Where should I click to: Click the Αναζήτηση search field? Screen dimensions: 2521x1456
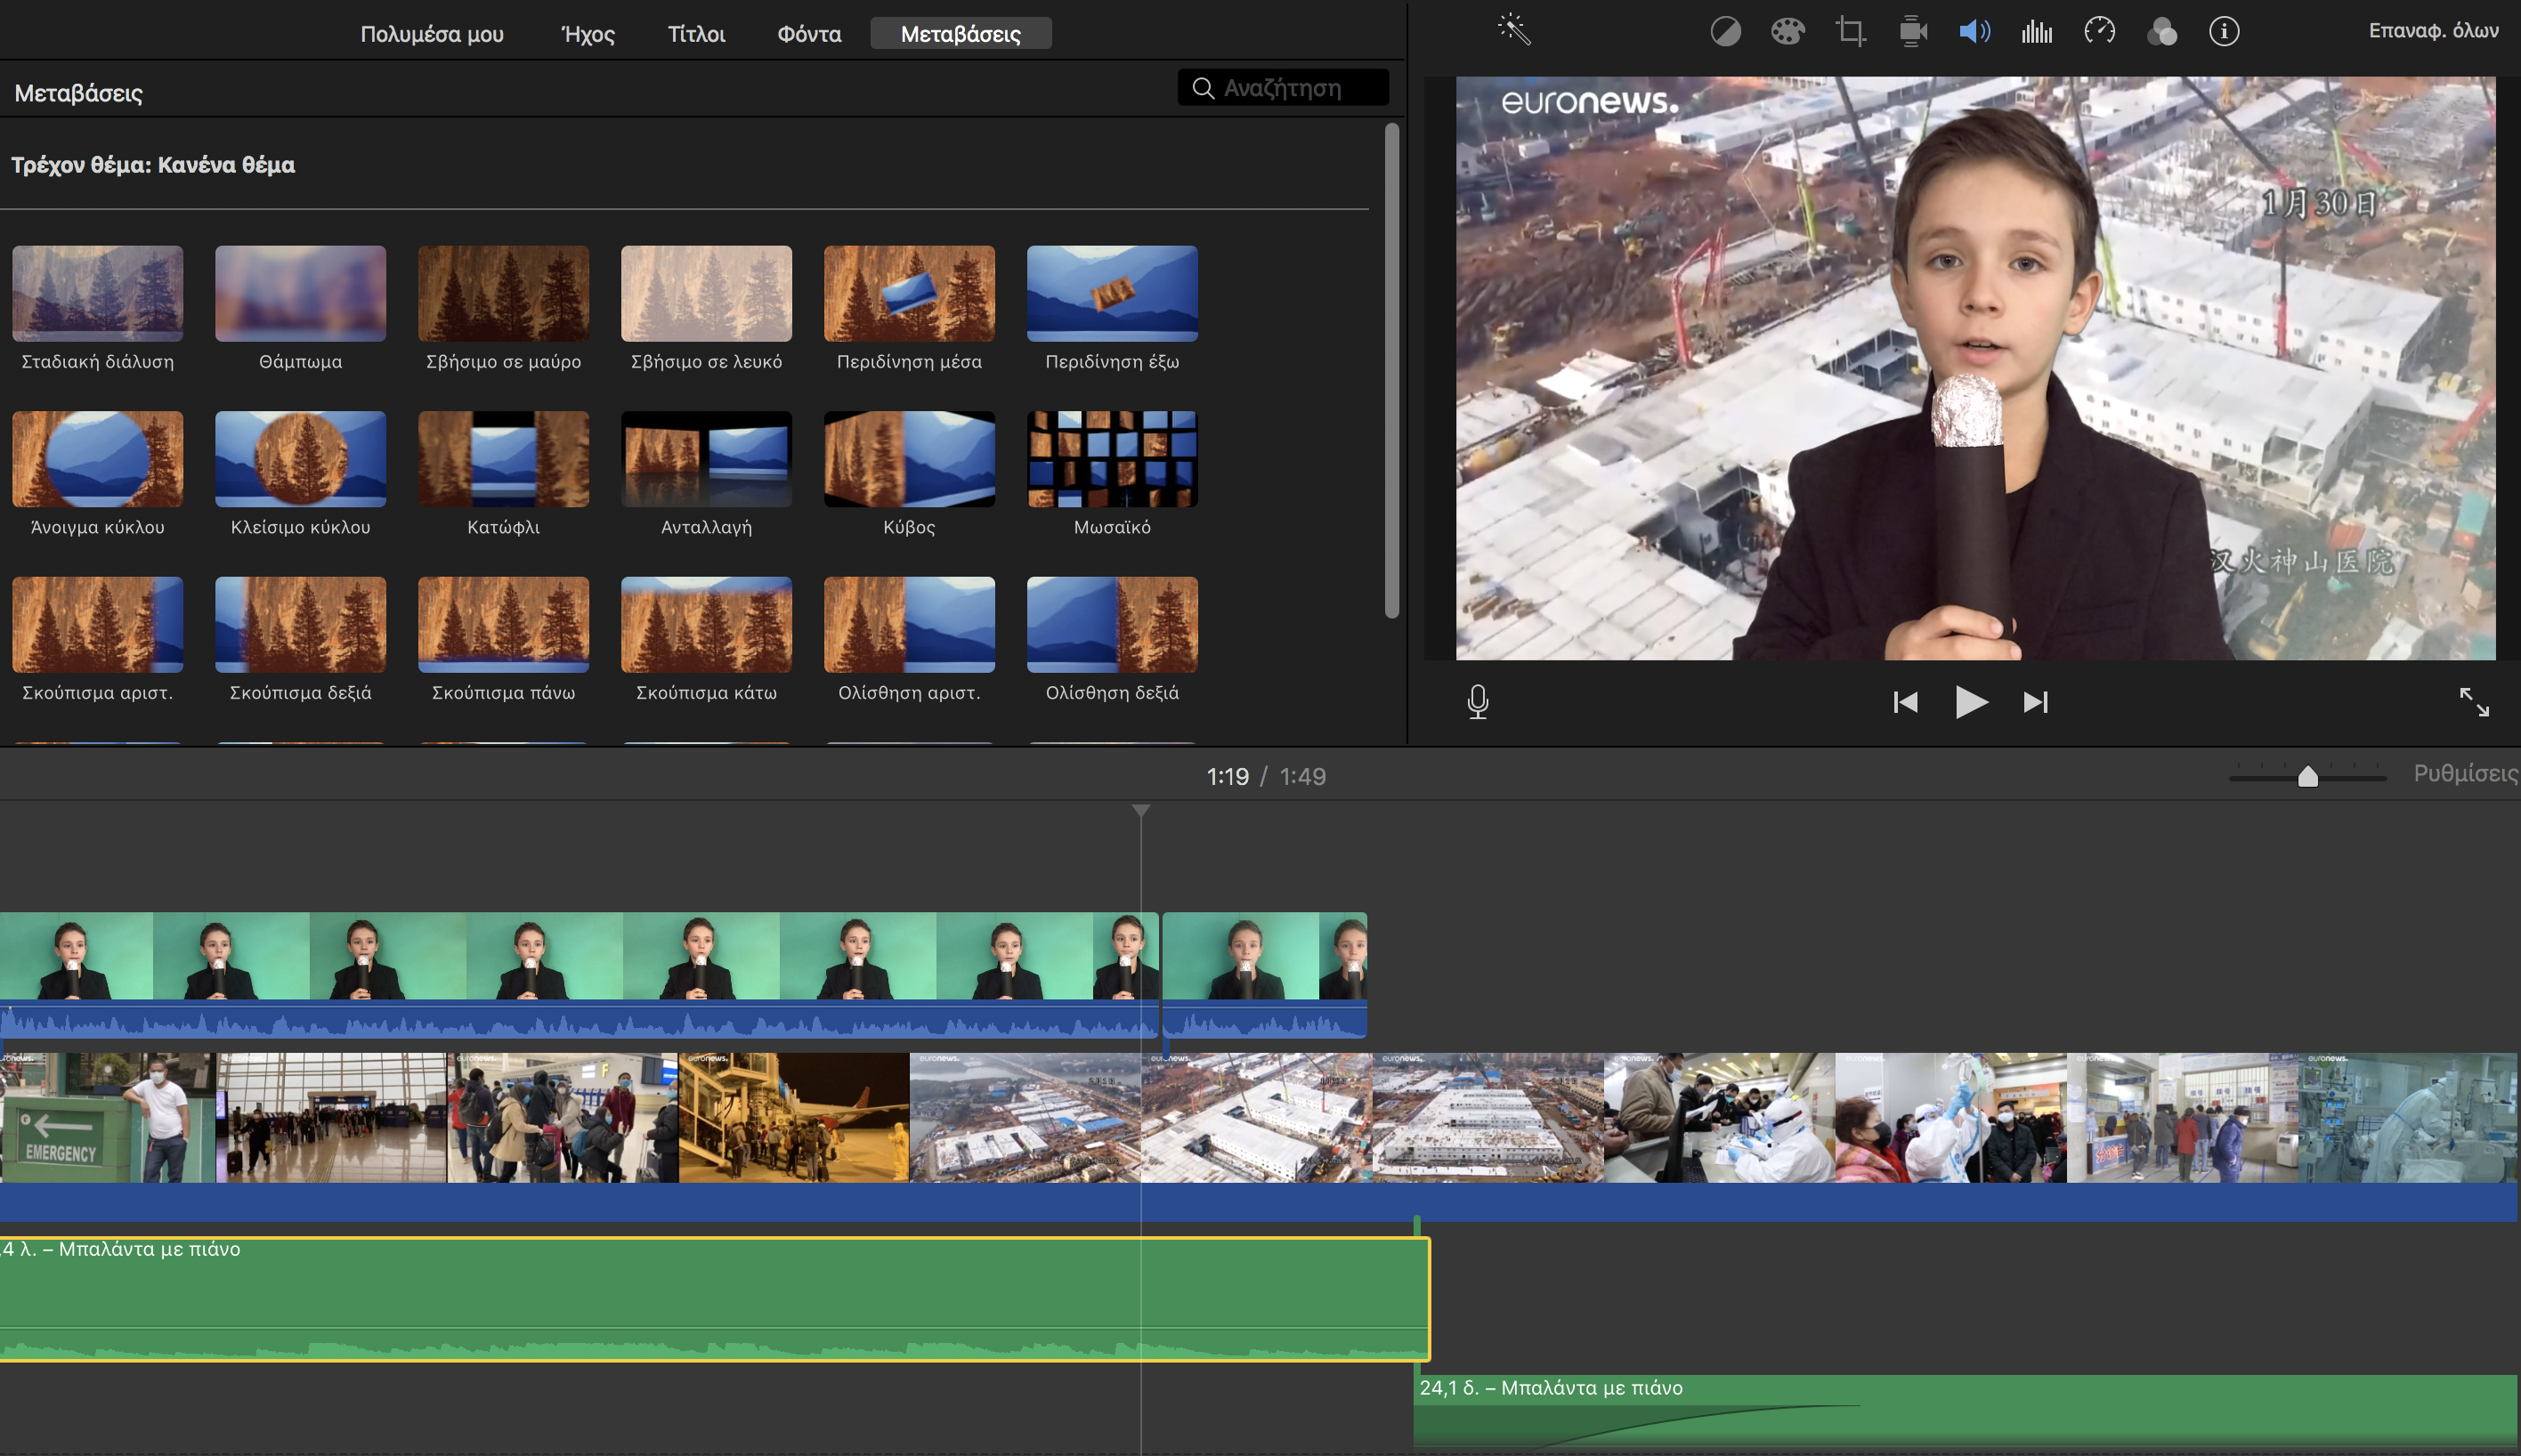click(x=1283, y=88)
